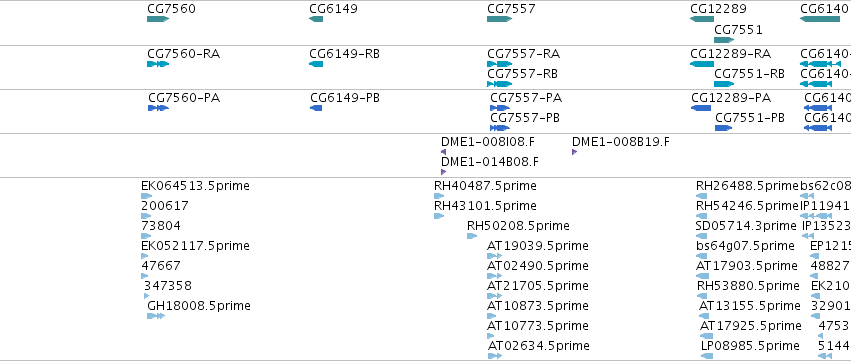This screenshot has width=851, height=361.
Task: Click the DME1-014B08.F marker triangle
Action: [x=443, y=172]
